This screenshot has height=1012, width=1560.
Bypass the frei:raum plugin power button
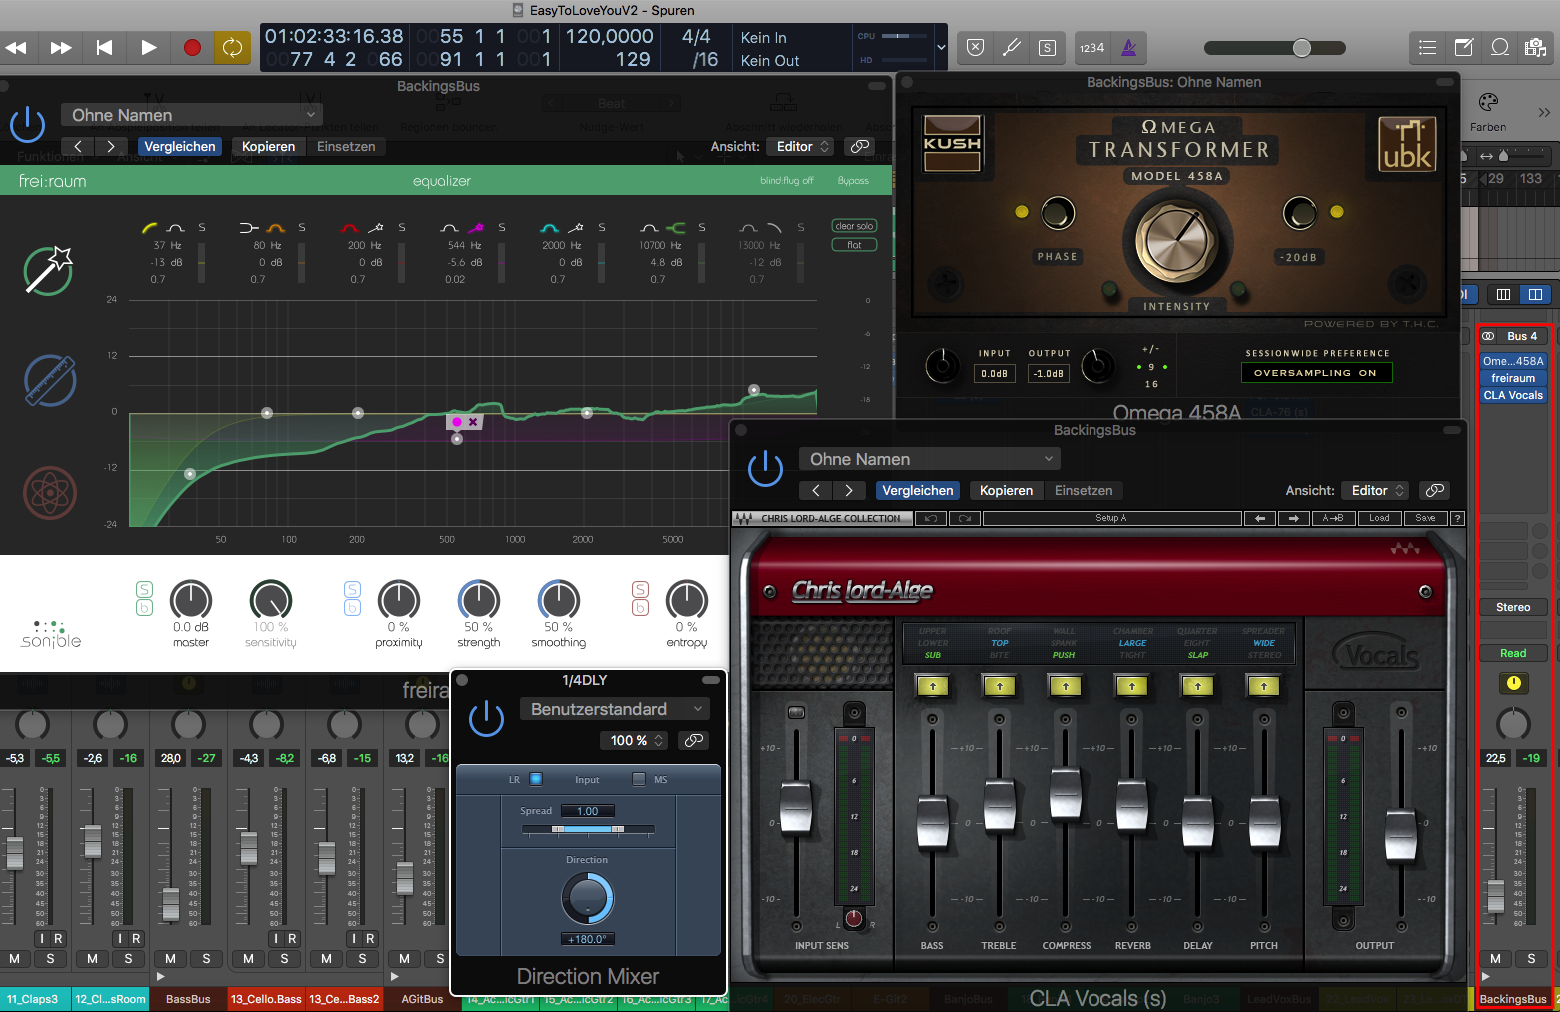coord(28,124)
